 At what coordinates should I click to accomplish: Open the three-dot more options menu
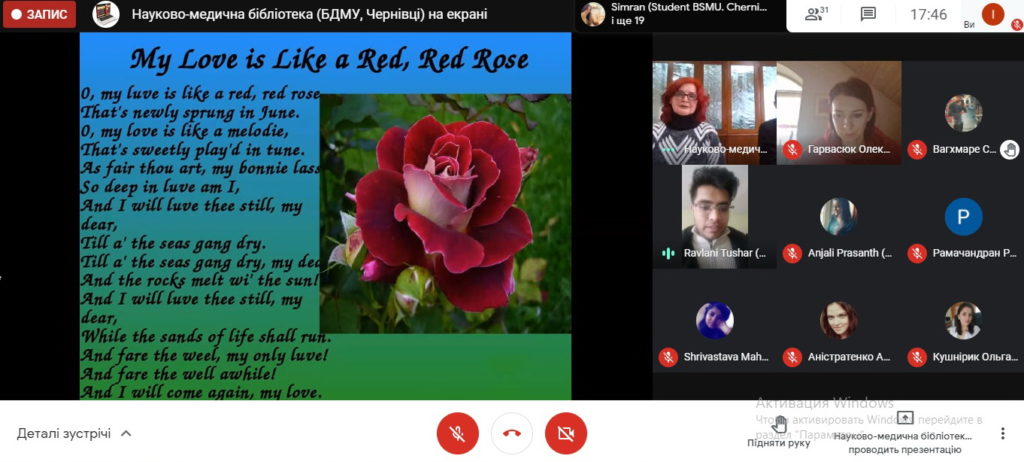tap(1002, 433)
